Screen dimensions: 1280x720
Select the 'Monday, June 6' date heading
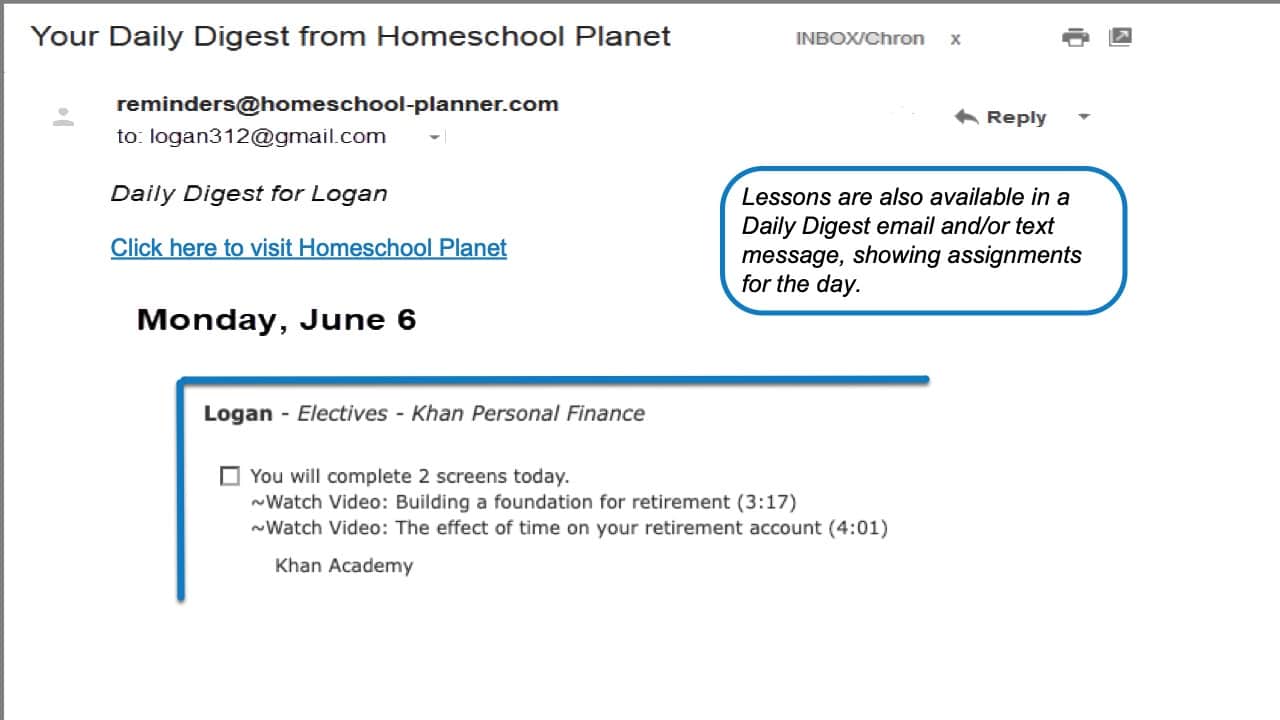pyautogui.click(x=276, y=319)
